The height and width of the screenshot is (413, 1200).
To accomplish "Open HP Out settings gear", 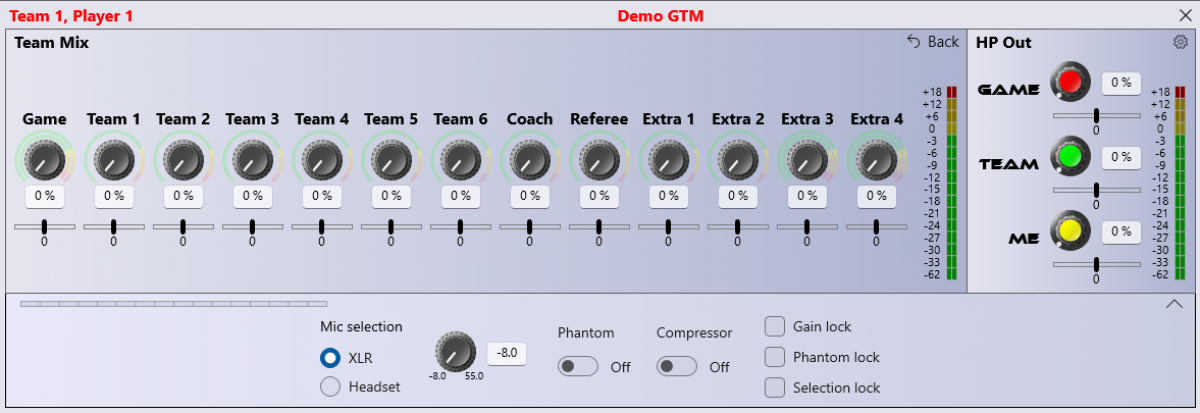I will pos(1180,42).
